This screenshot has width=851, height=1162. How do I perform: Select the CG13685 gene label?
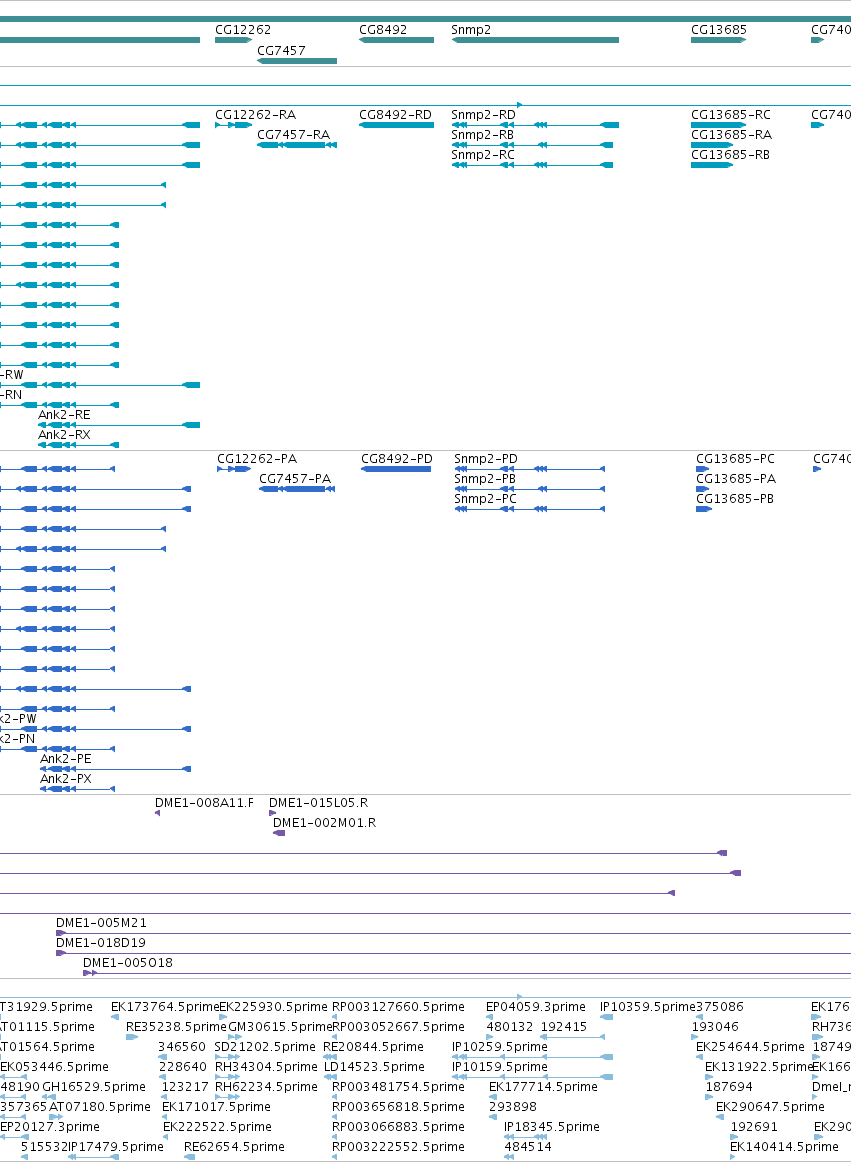(x=719, y=30)
